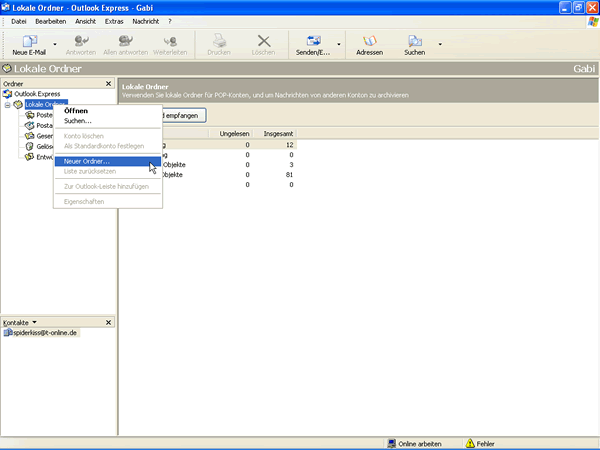600x450 pixels.
Task: Open dropdown arrow next to Senden/Empfangen
Action: pyautogui.click(x=339, y=45)
